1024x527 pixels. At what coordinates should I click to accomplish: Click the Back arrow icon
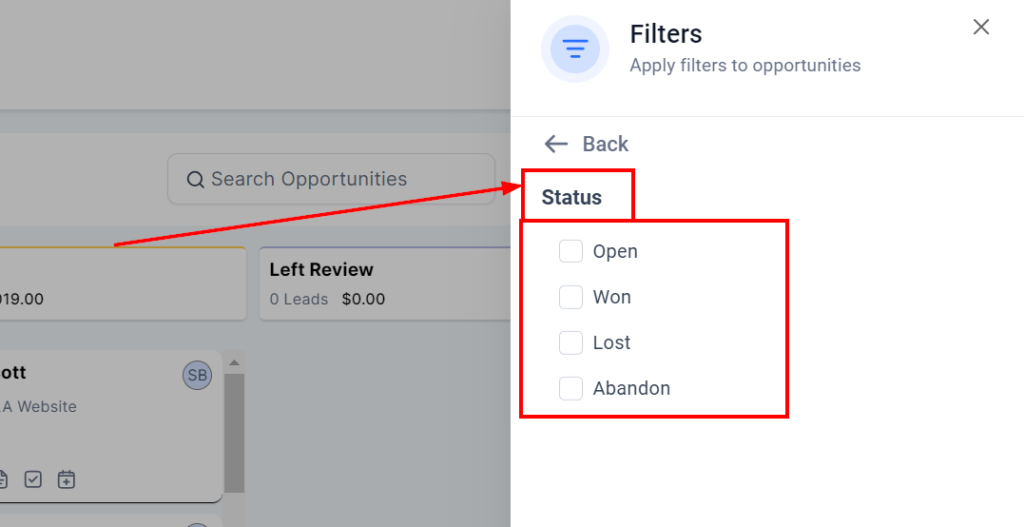(x=556, y=144)
